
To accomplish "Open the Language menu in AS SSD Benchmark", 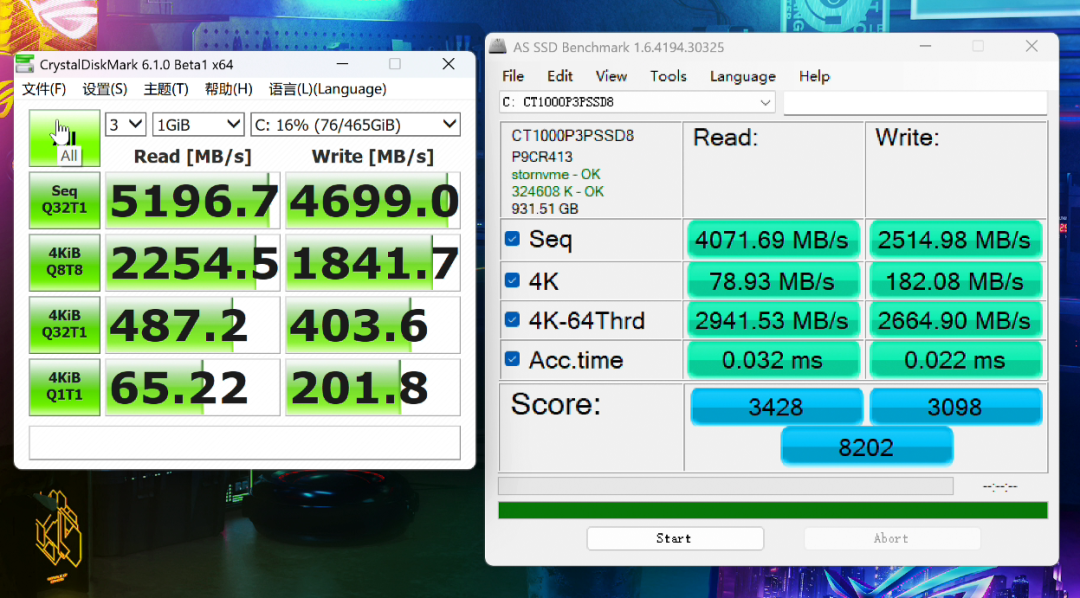I will (x=742, y=76).
